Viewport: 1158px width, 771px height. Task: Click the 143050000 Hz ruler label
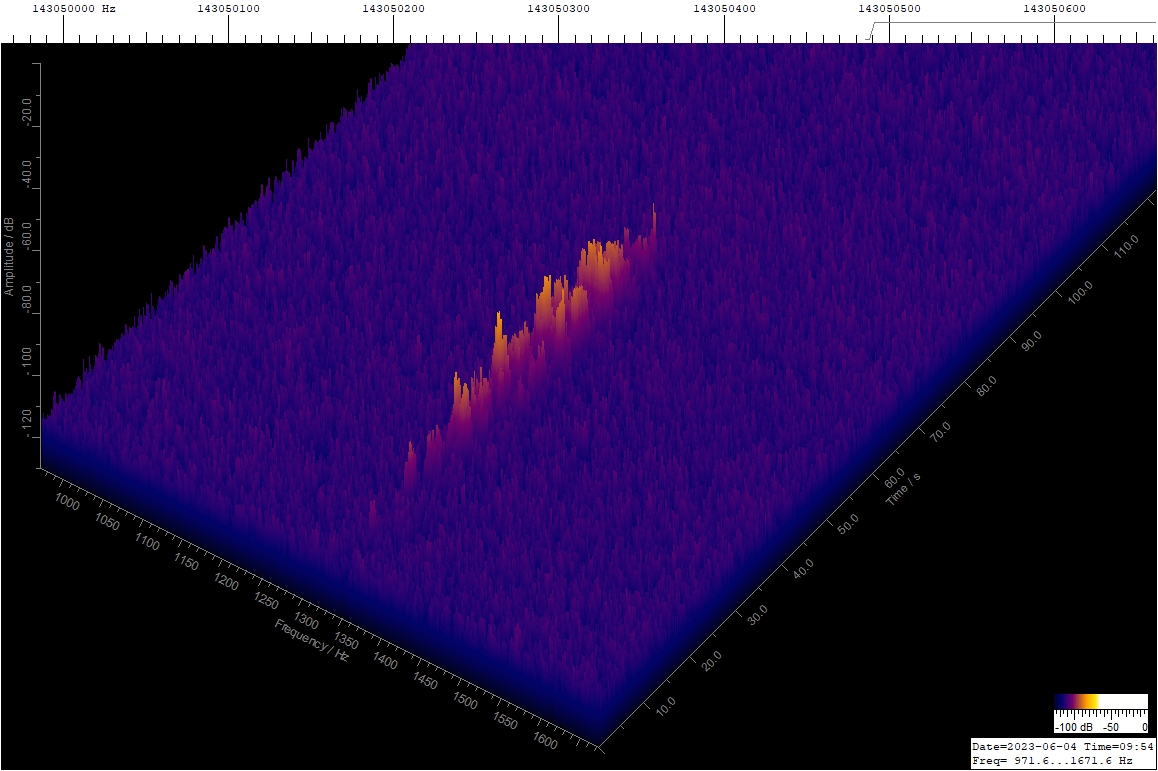point(74,9)
